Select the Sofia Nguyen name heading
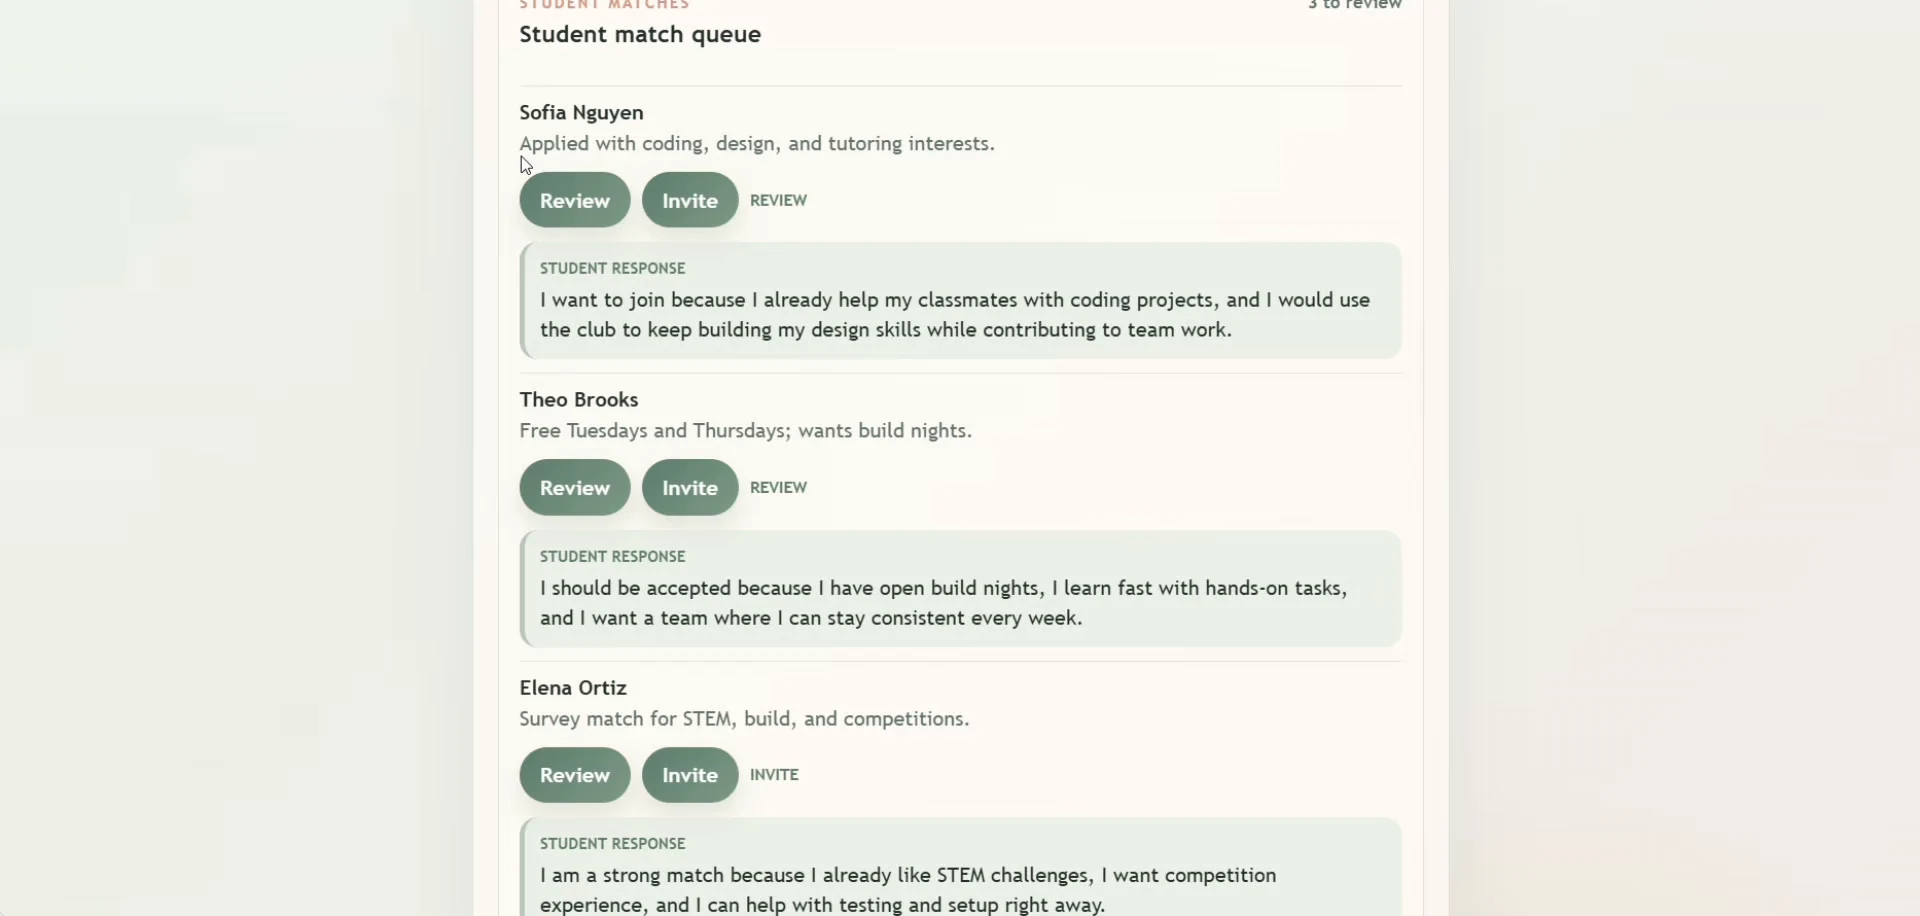Screen dimensions: 1920x916 [x=582, y=113]
